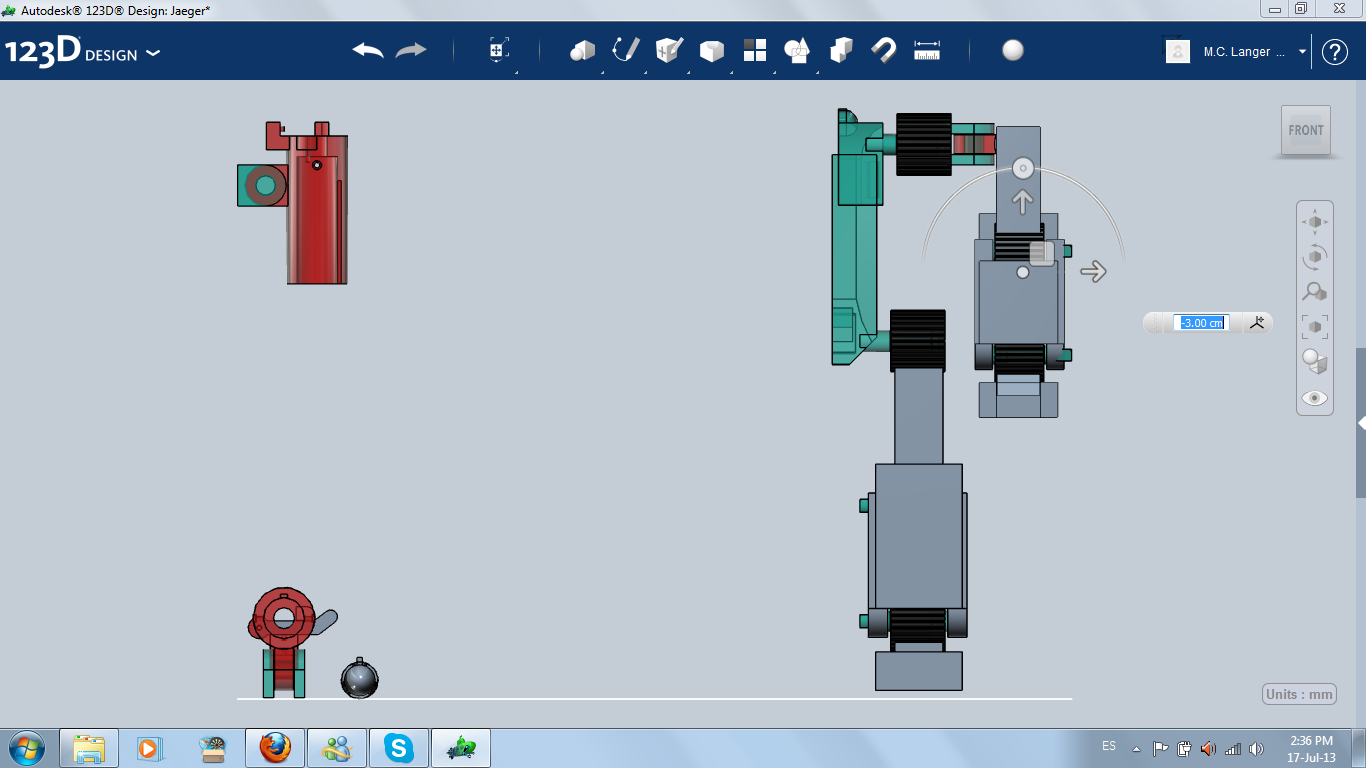Open the Combine tool
The height and width of the screenshot is (768, 1366).
point(841,50)
